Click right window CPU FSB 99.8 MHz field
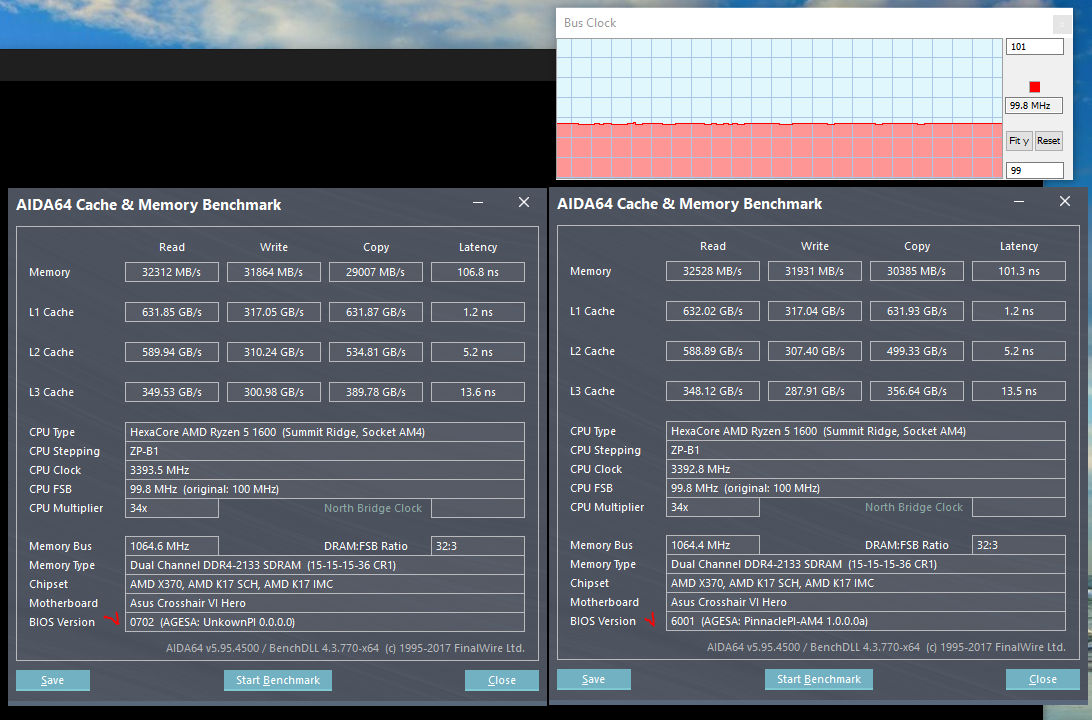 [866, 488]
